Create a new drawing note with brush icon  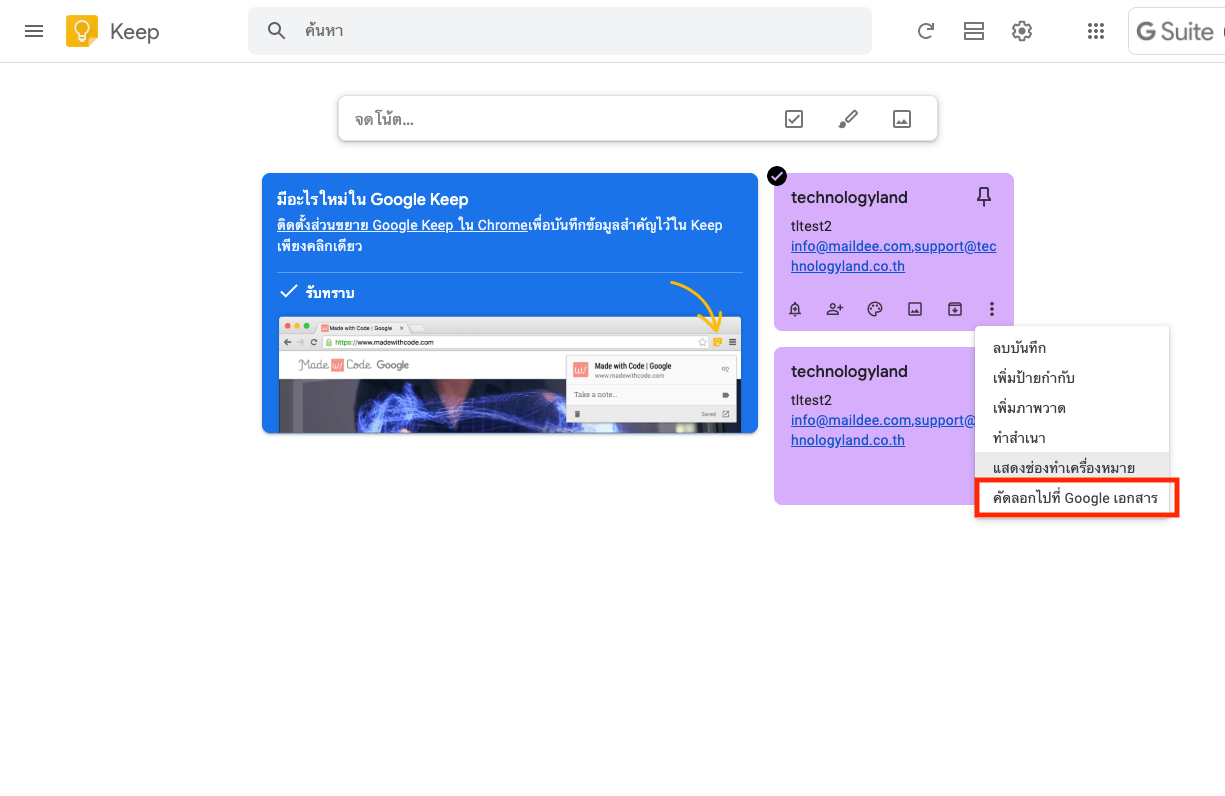[x=848, y=119]
